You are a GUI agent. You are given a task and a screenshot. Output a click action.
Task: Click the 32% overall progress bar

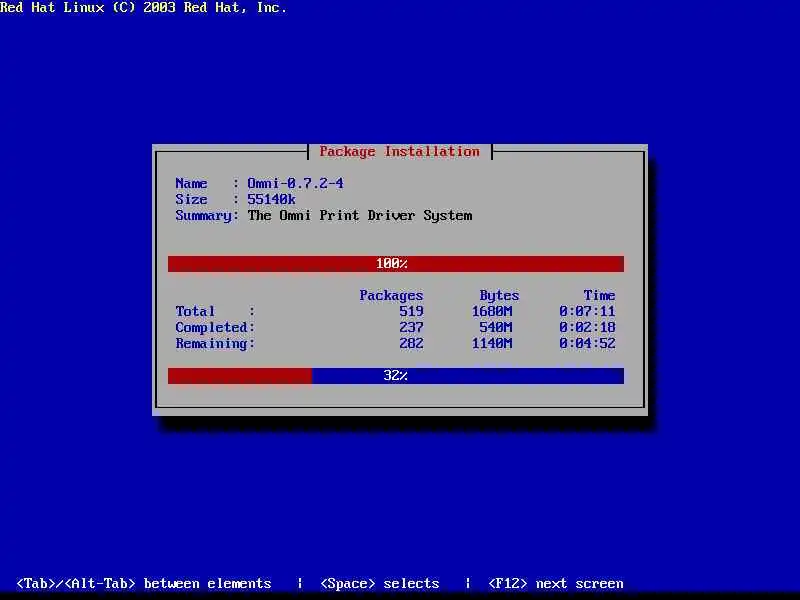point(395,376)
